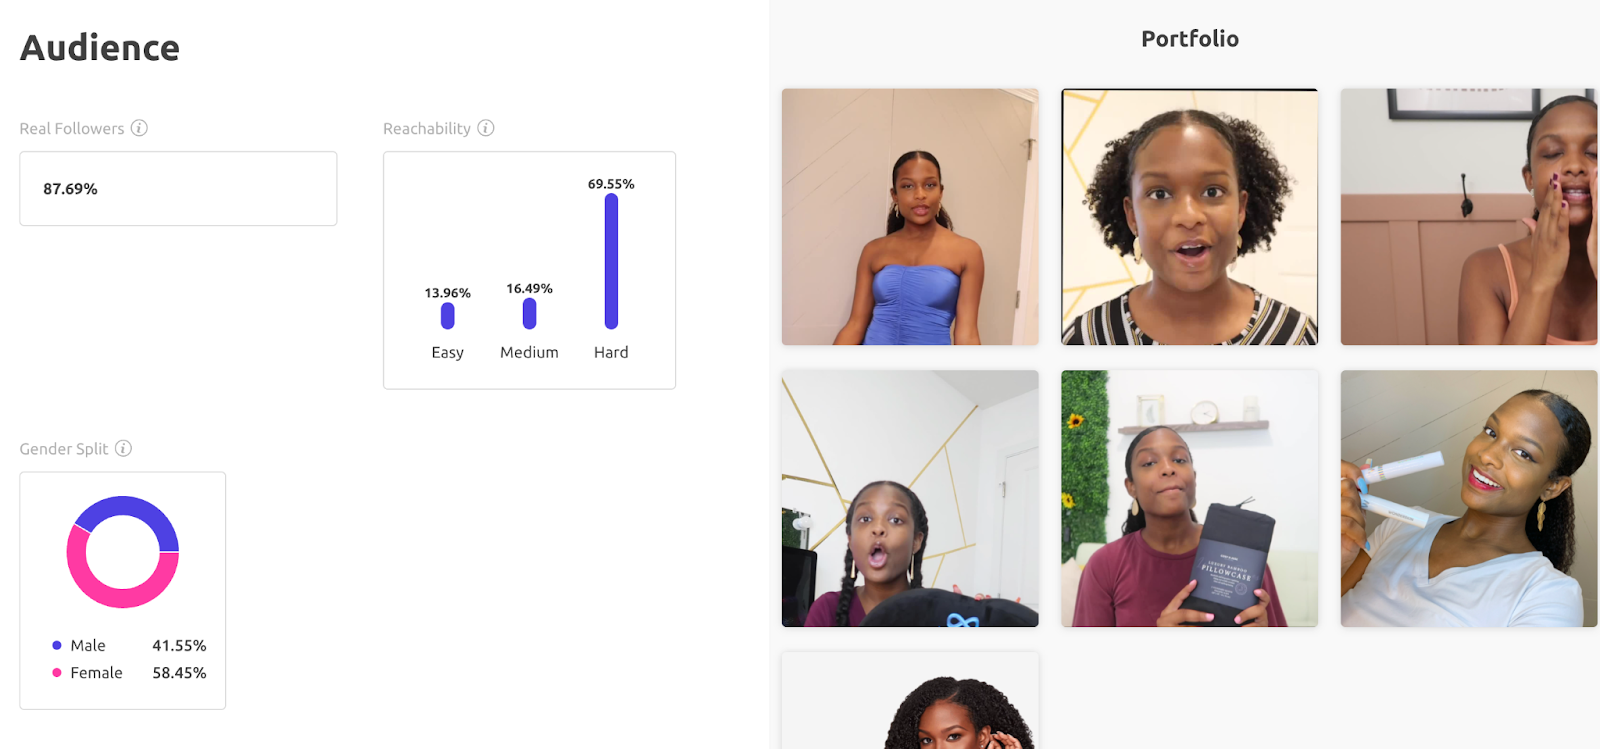Open the skincare face-touching portfolio video
Screen dimensions: 1600x749
coord(1469,217)
